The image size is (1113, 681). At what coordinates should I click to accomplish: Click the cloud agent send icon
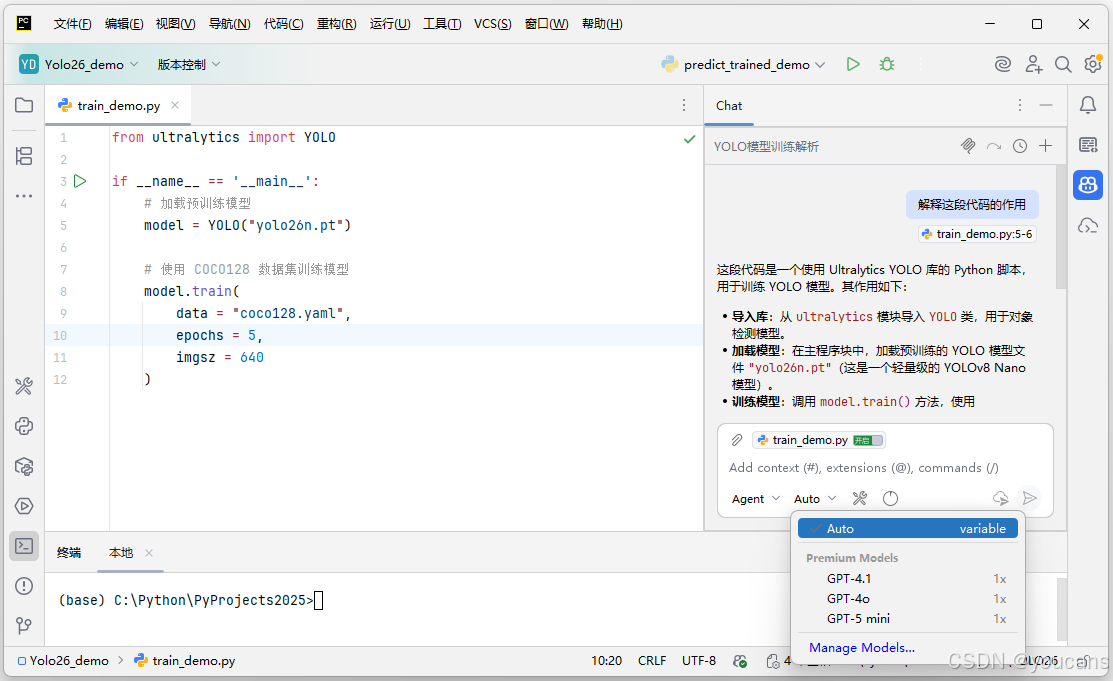(x=1000, y=499)
